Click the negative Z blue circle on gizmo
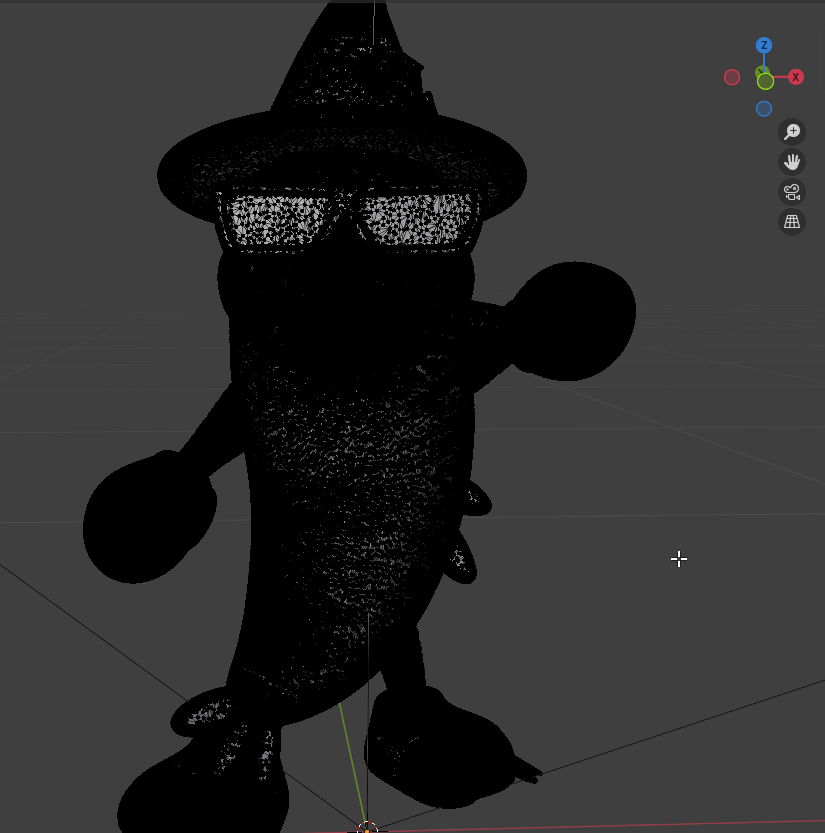The image size is (825, 833). (764, 109)
